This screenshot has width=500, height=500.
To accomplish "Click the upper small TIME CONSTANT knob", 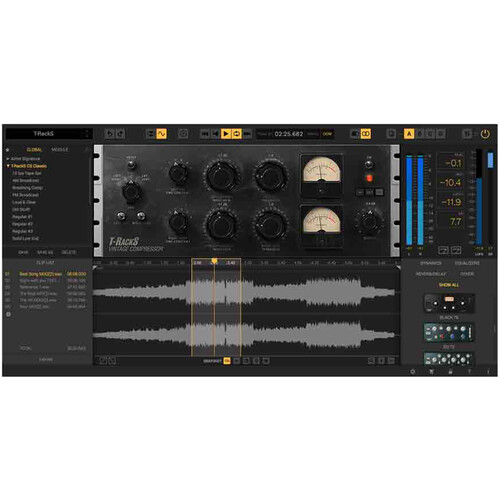I will pyautogui.click(x=178, y=173).
